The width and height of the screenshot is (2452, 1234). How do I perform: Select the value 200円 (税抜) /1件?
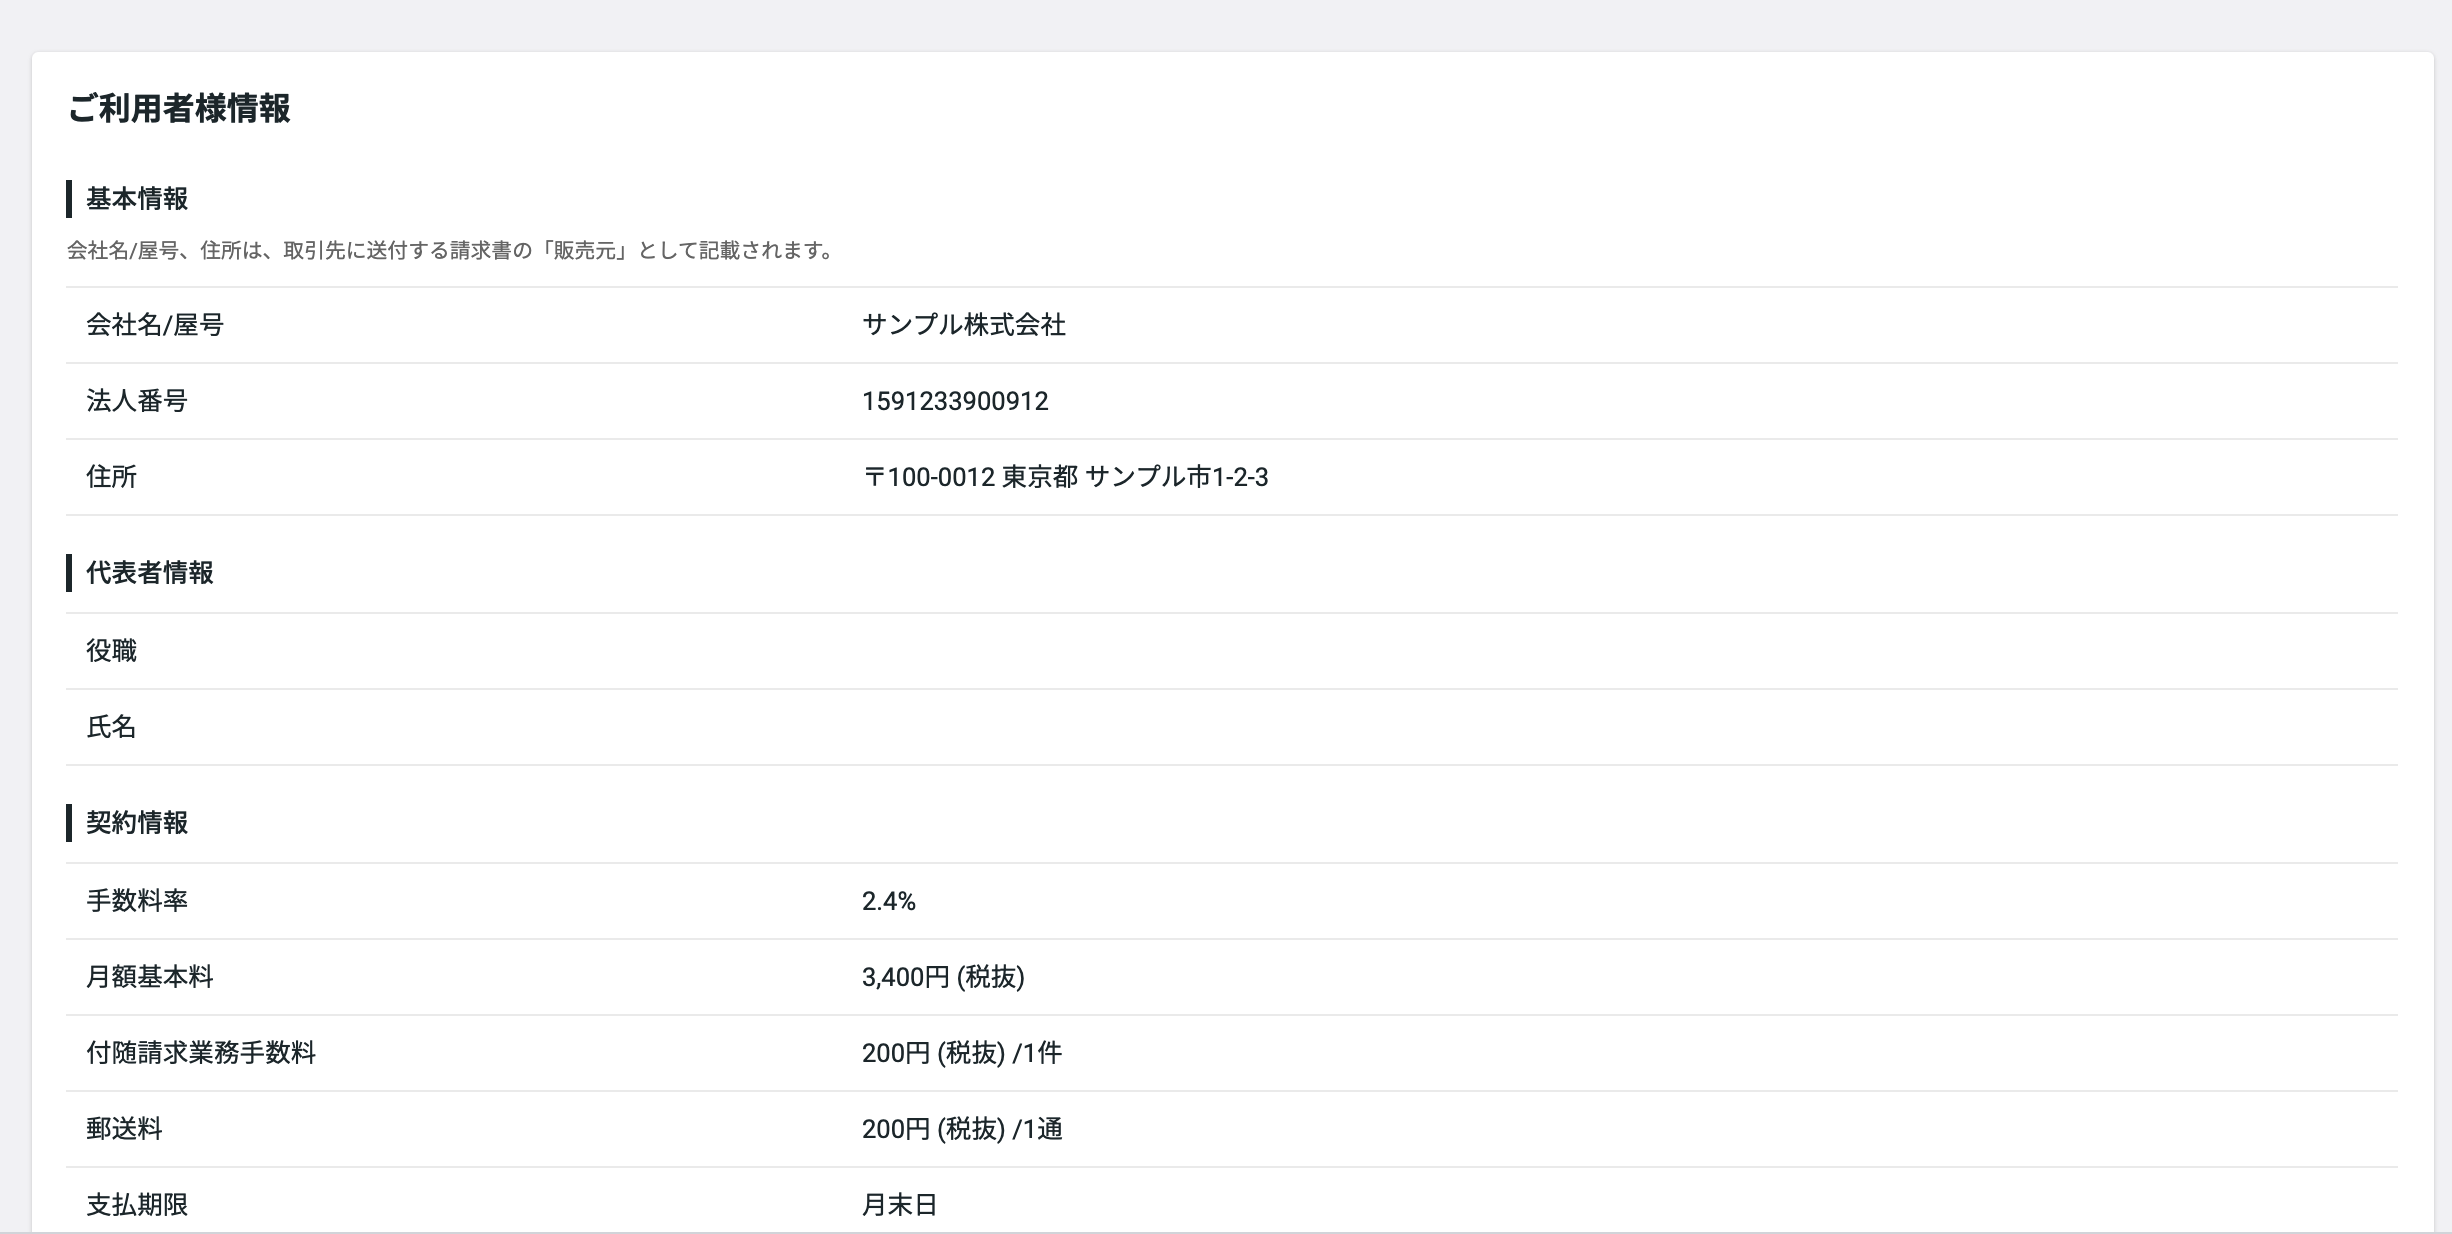(962, 1053)
